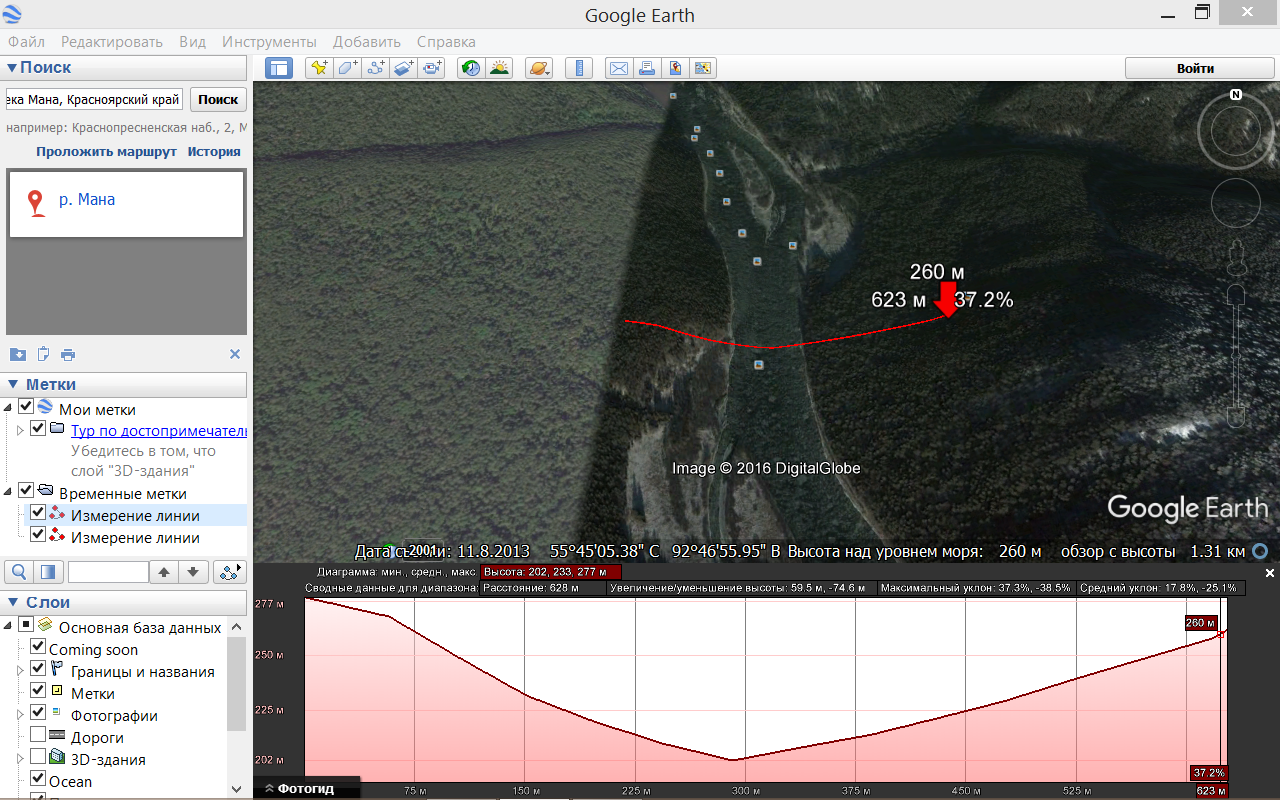Screen dimensions: 1280x800
Task: Click the transparency gradient square icon
Action: 48,572
